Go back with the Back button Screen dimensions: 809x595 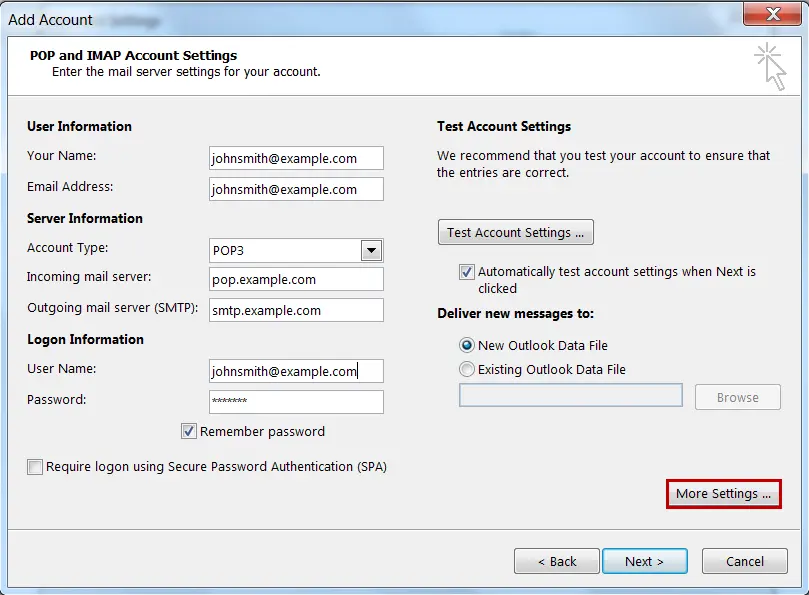[x=557, y=561]
